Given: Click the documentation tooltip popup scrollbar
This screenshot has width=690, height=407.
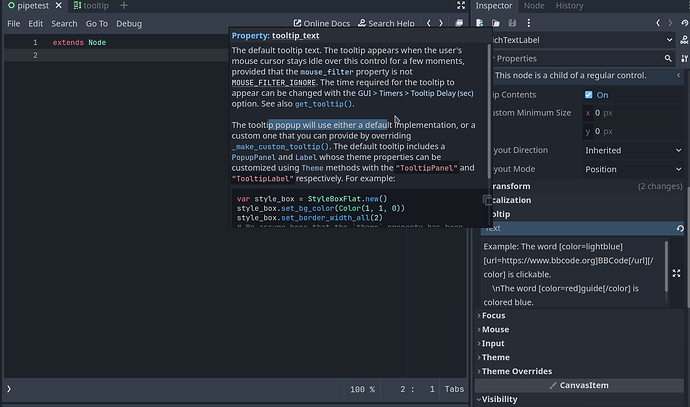Looking at the screenshot, I should [x=489, y=111].
